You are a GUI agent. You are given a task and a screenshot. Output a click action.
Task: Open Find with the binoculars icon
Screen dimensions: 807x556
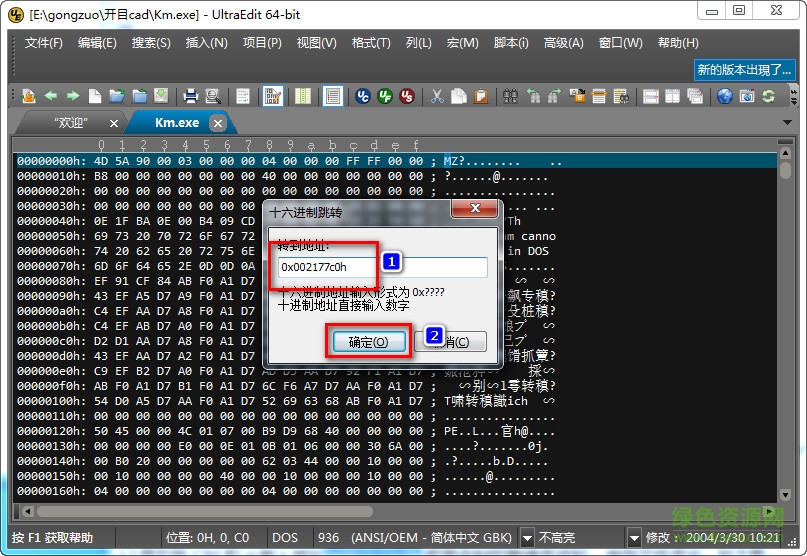[511, 96]
